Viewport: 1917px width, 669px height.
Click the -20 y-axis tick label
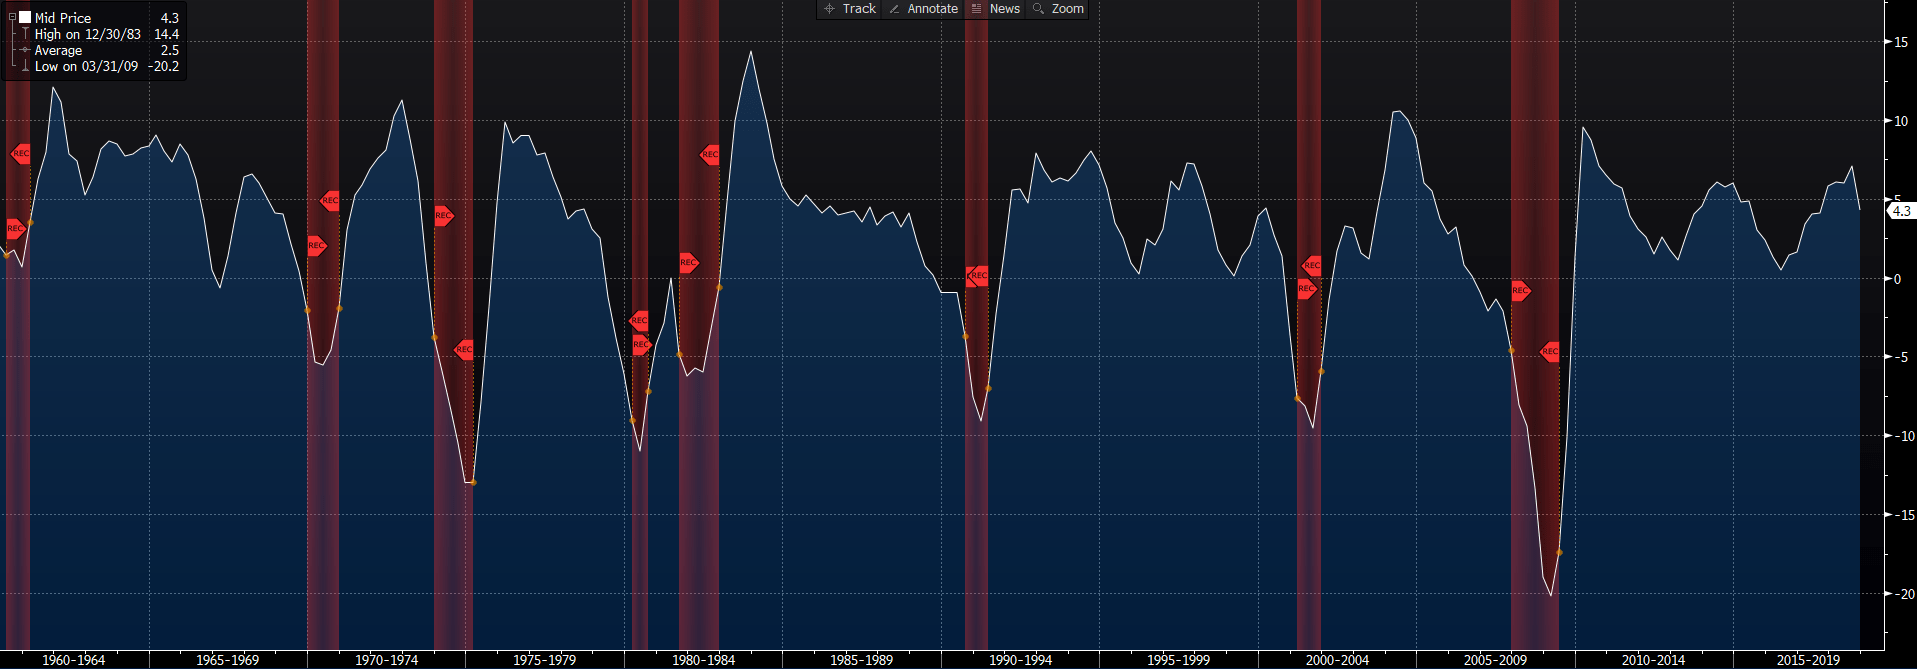pos(1900,594)
